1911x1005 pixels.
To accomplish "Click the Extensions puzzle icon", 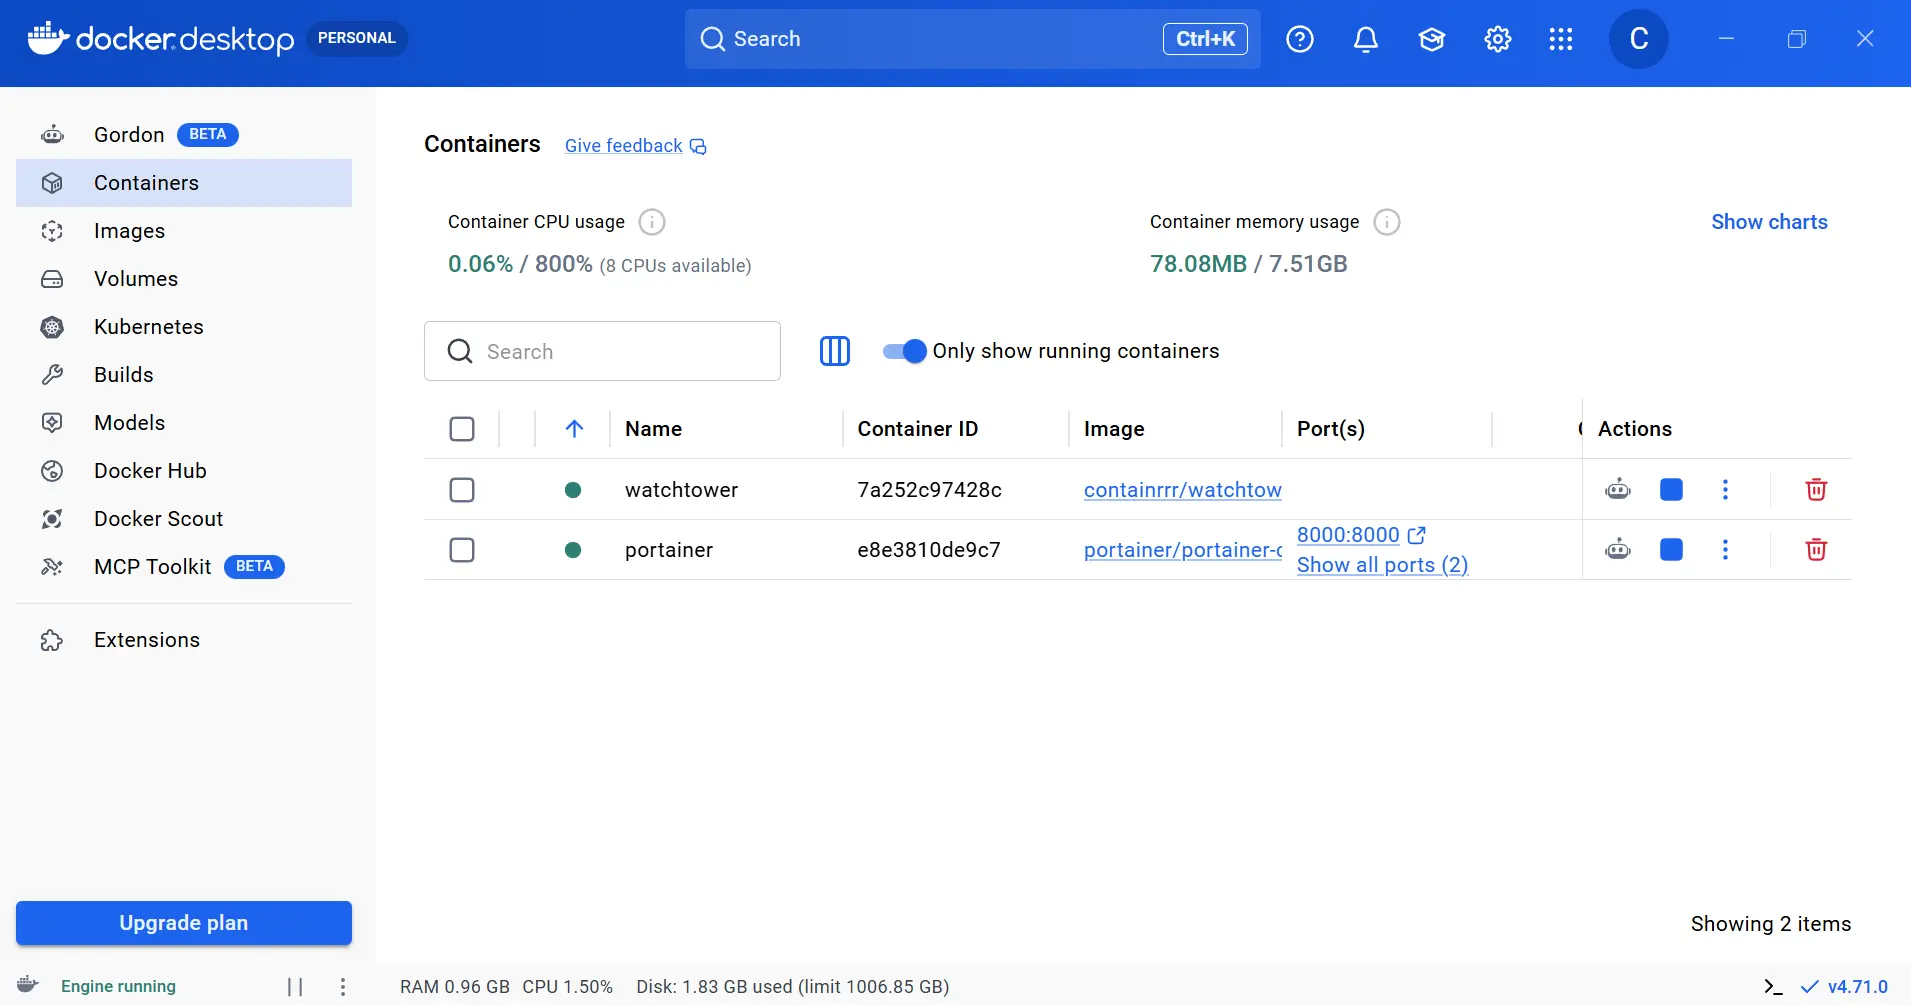I will pyautogui.click(x=52, y=640).
